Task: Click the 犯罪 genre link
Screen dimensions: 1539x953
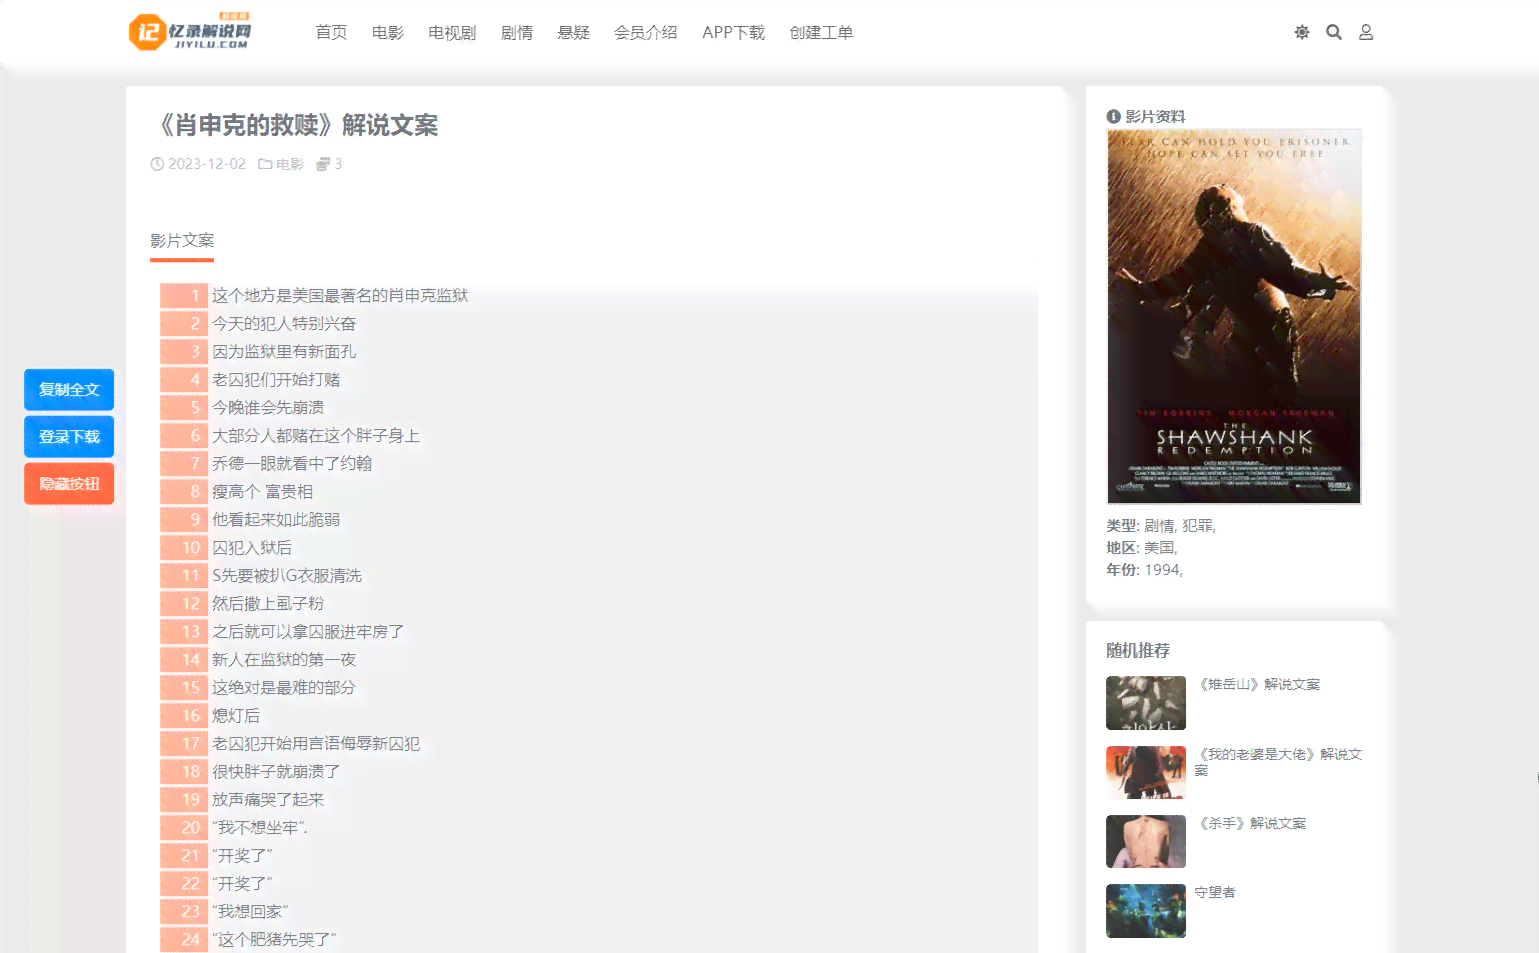Action: tap(1197, 525)
